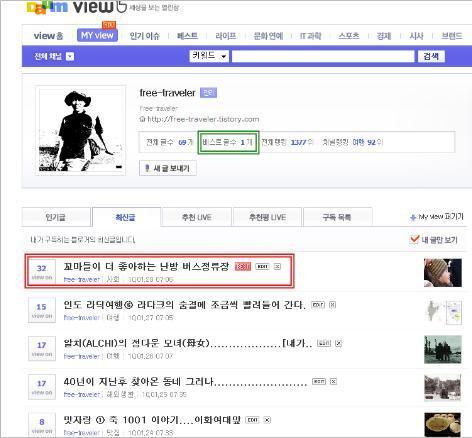Open the MY view tab
This screenshot has width=472, height=438.
coord(97,35)
